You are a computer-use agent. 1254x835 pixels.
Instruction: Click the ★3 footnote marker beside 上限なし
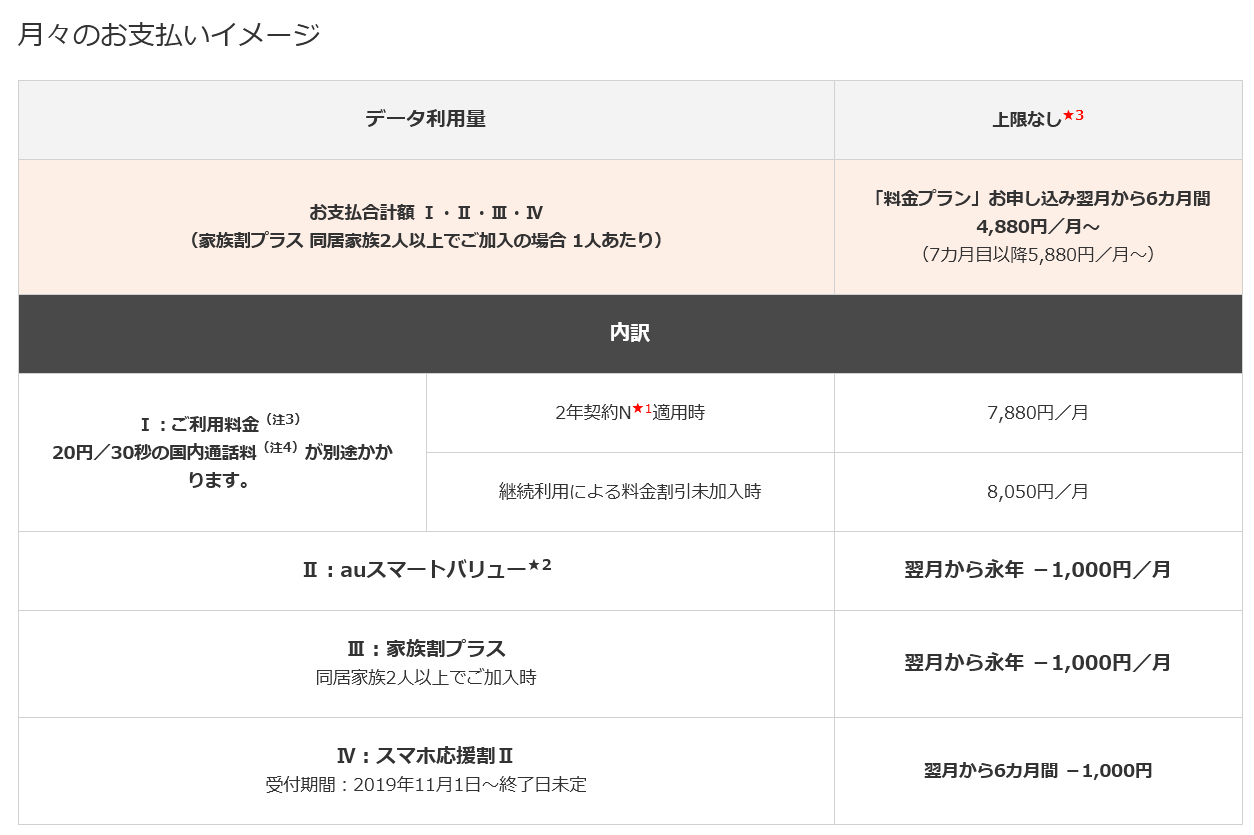1073,116
